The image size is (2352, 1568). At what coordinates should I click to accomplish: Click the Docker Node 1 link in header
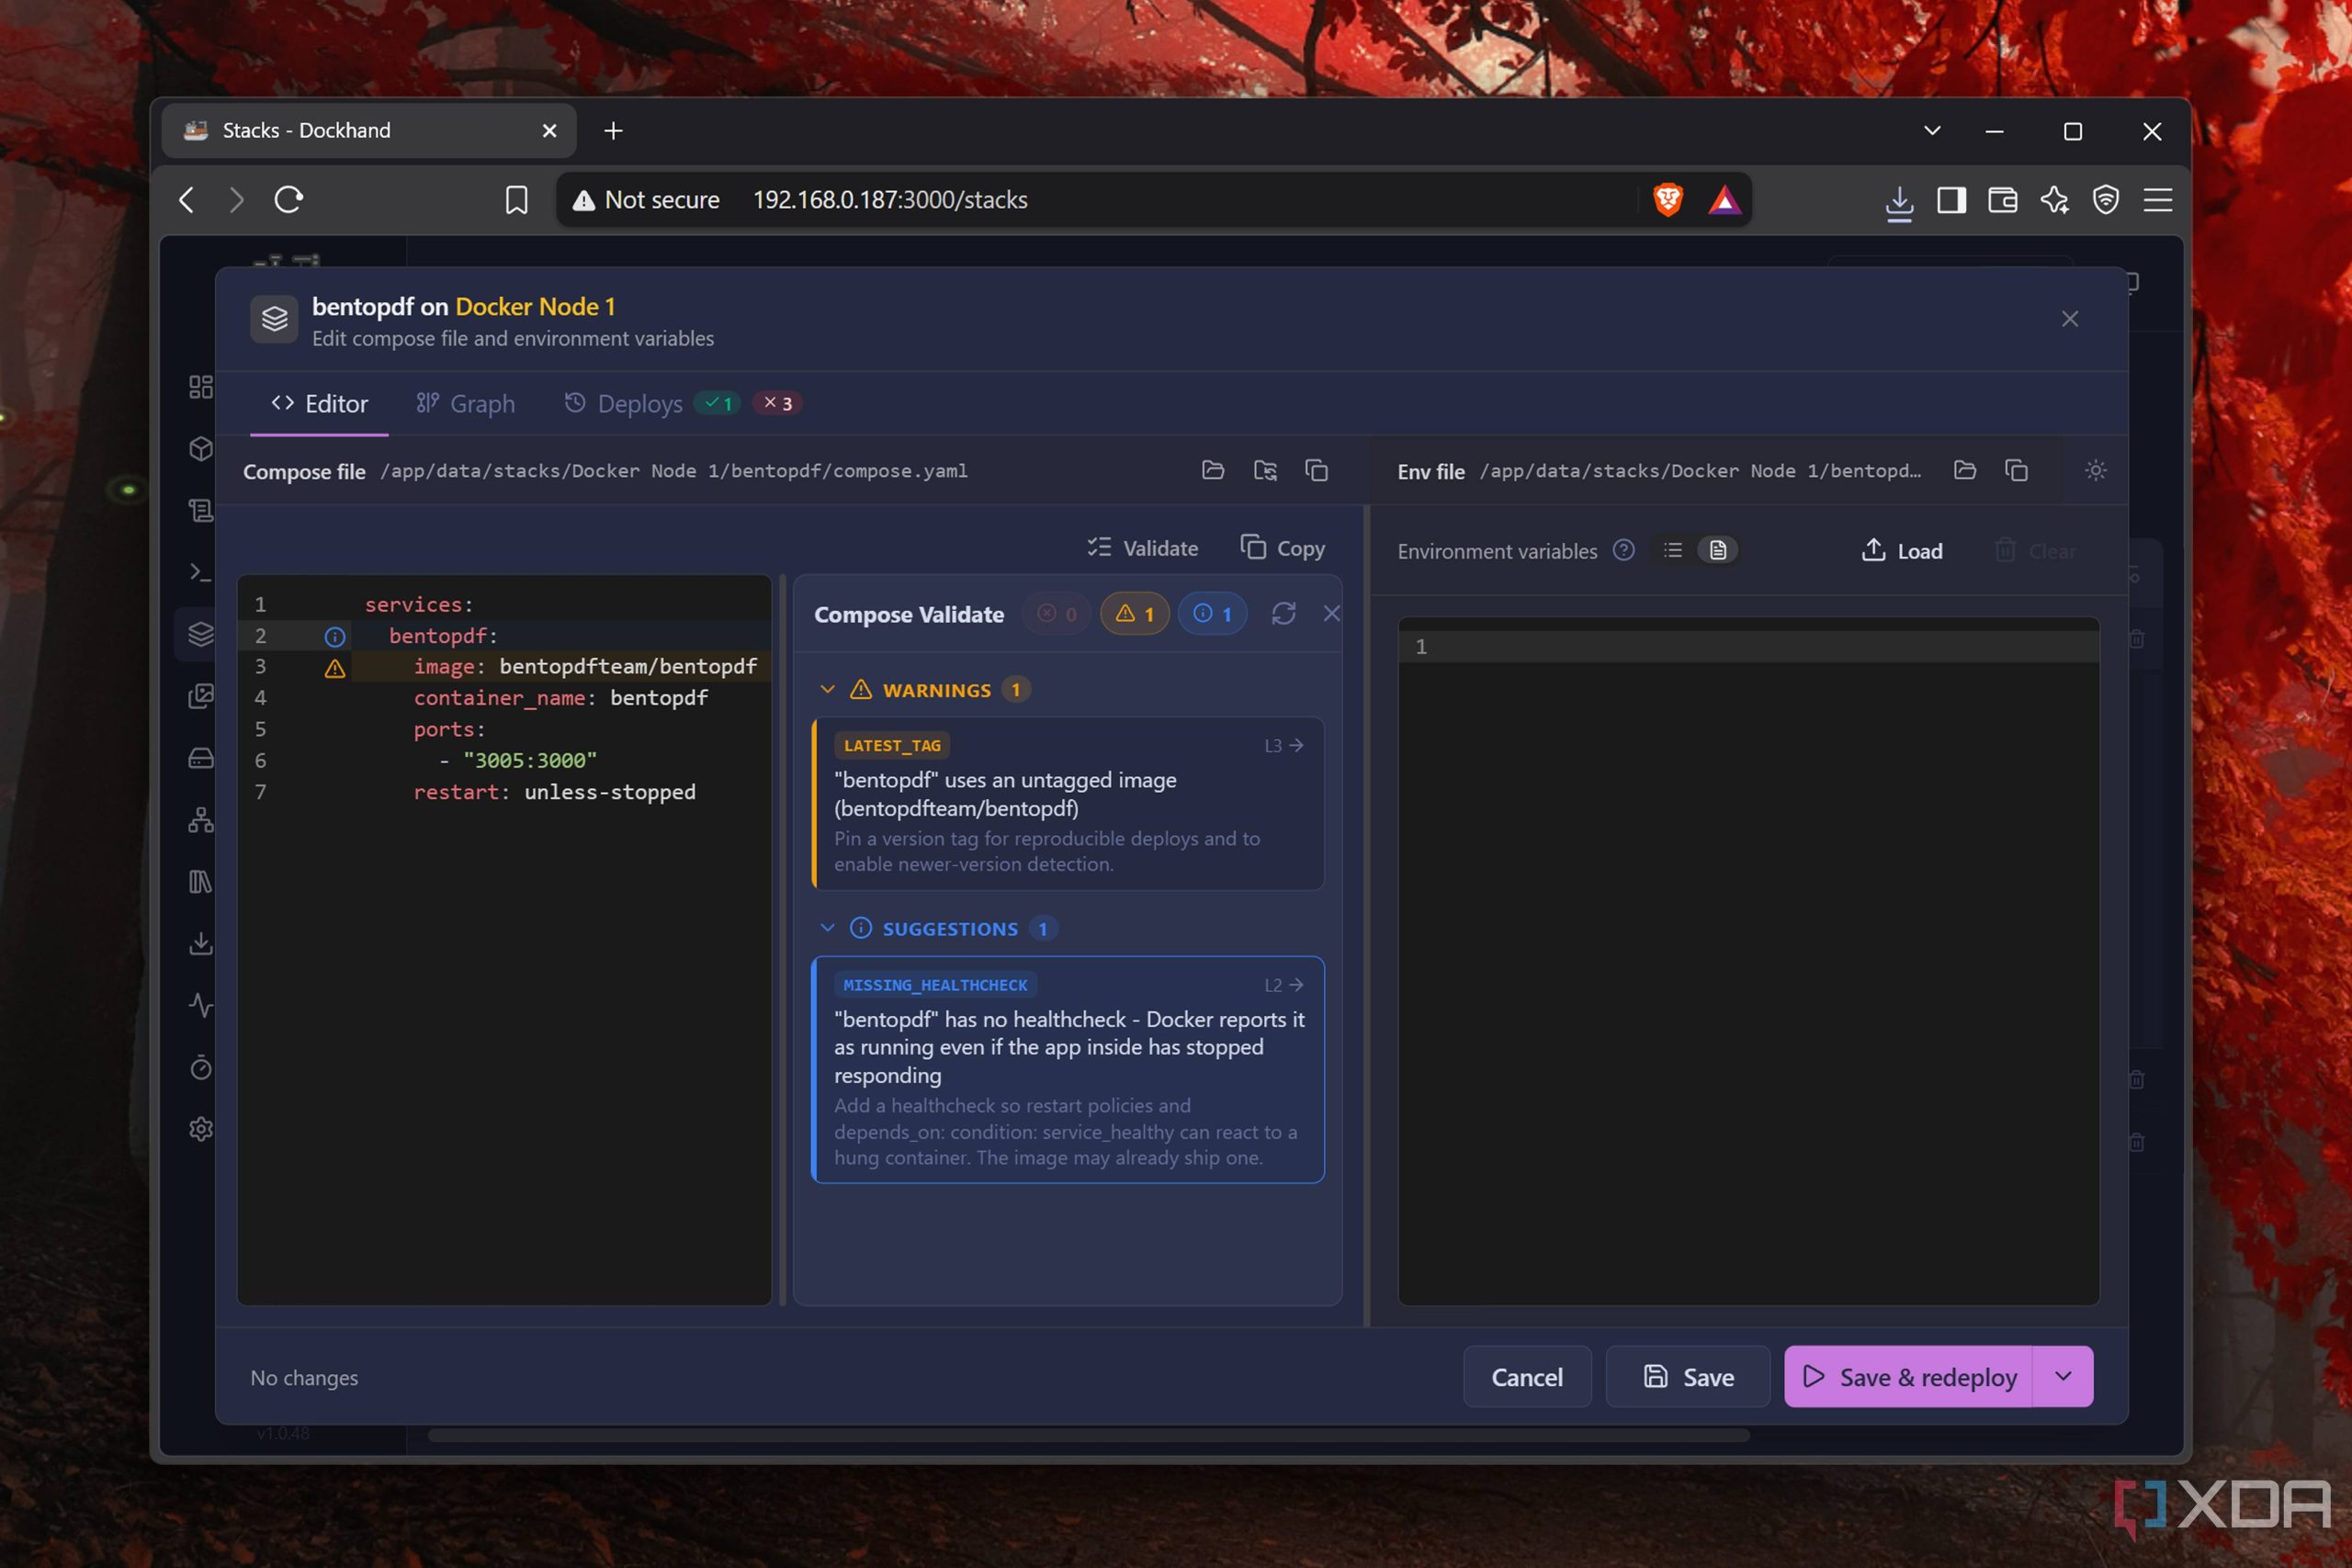[x=535, y=306]
